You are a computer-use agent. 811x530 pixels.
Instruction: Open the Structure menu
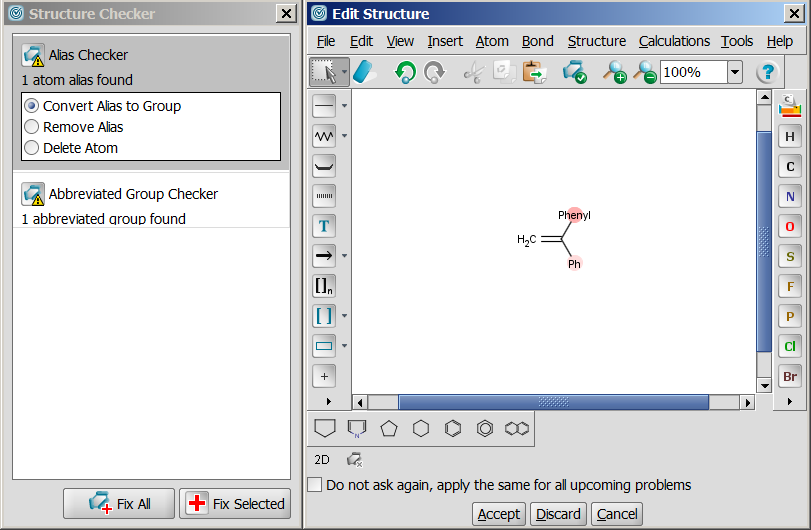pos(596,41)
